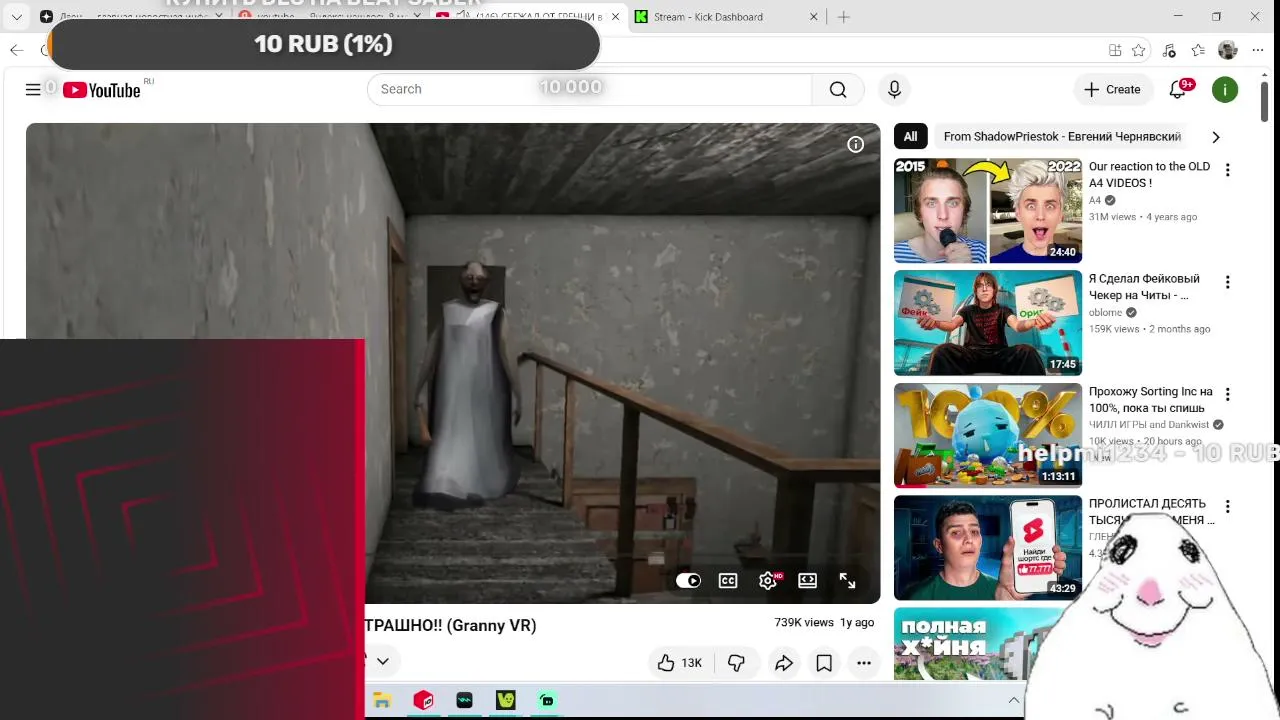1280x720 pixels.
Task: Open the browser profile picture
Action: pyautogui.click(x=1228, y=50)
